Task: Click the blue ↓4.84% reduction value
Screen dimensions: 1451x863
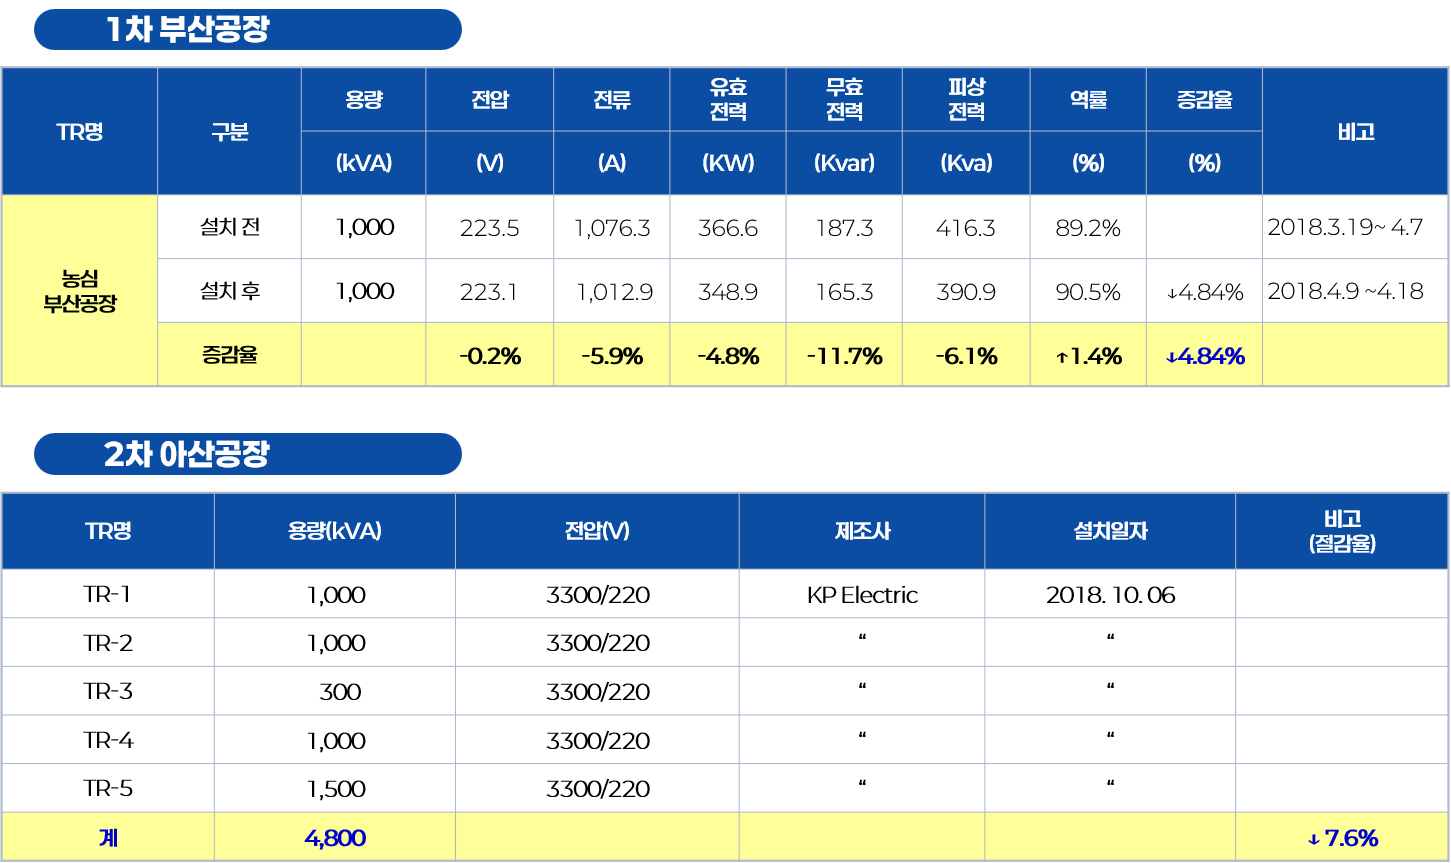Action: coord(1204,355)
